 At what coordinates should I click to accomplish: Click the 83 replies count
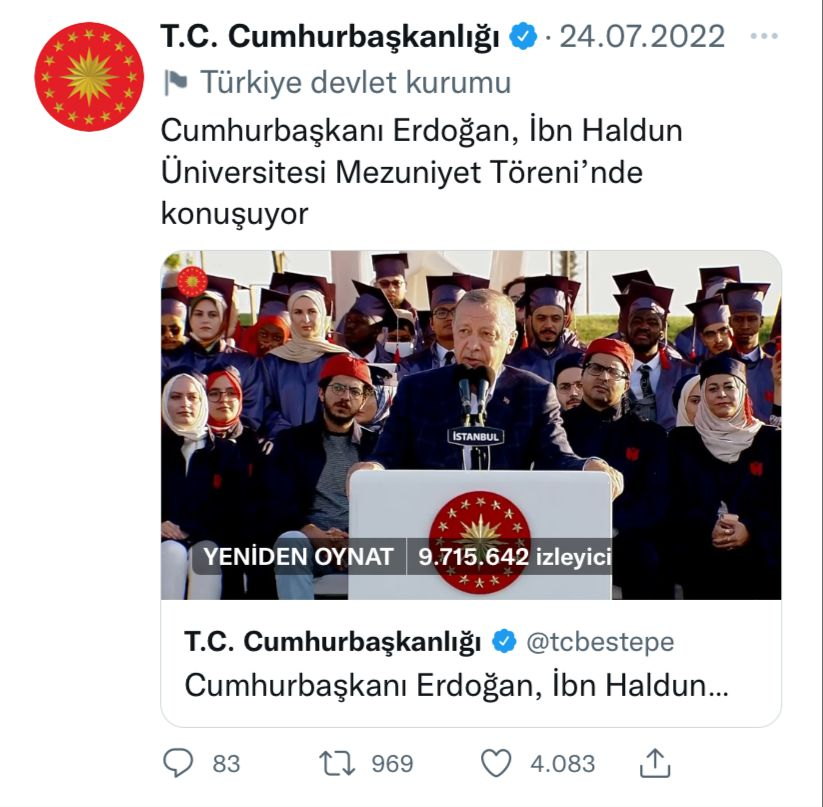[226, 763]
